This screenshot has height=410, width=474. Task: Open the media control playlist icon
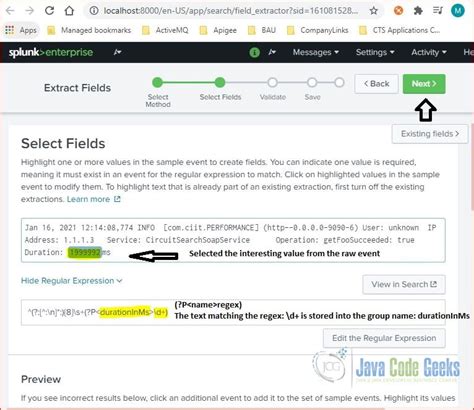pos(438,11)
